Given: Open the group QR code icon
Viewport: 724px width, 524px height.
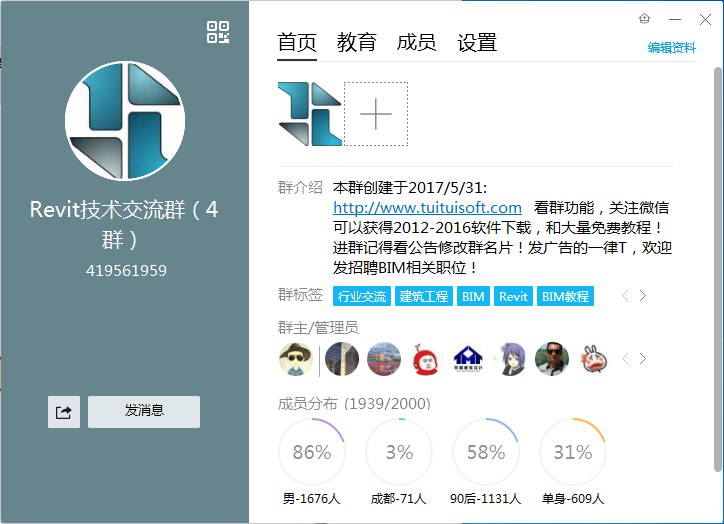Looking at the screenshot, I should point(218,32).
